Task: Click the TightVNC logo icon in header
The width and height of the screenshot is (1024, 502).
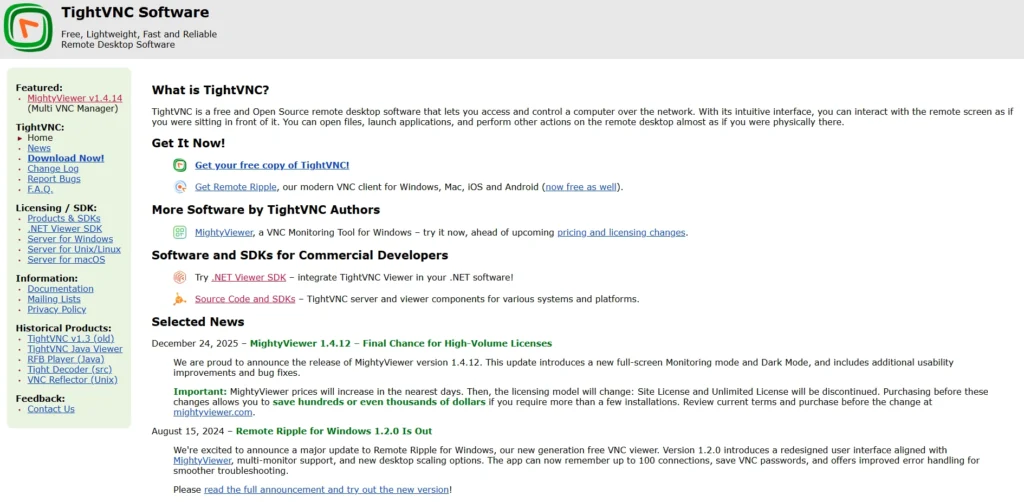Action: coord(28,27)
